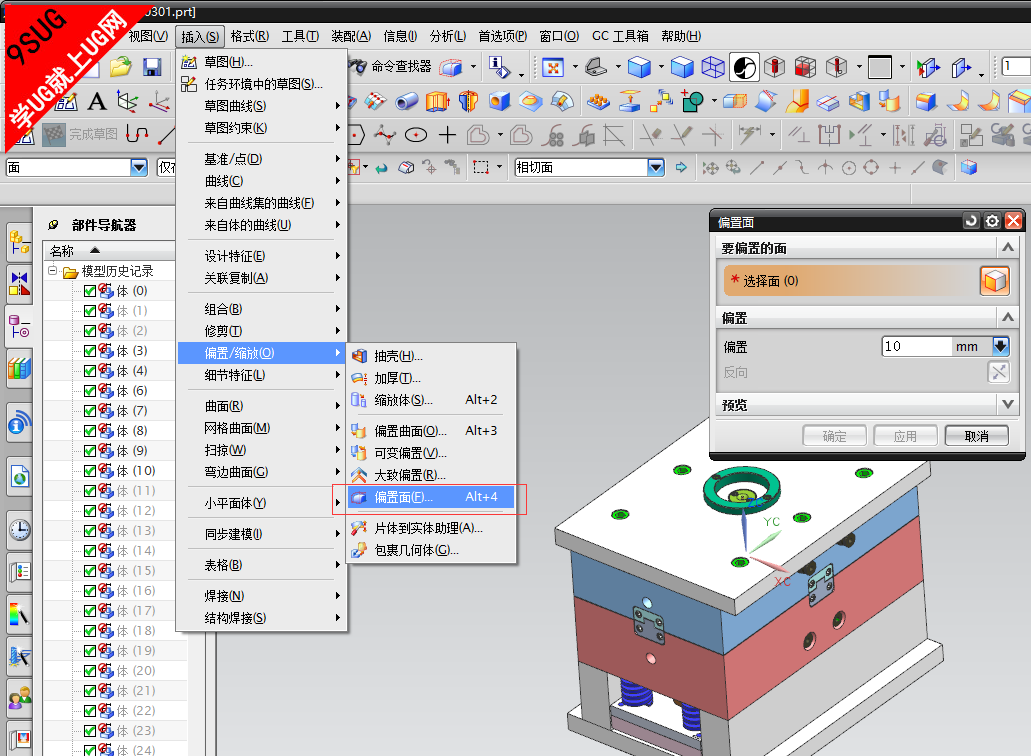
Task: Collapse the 要偏置的面 section
Action: (1007, 247)
